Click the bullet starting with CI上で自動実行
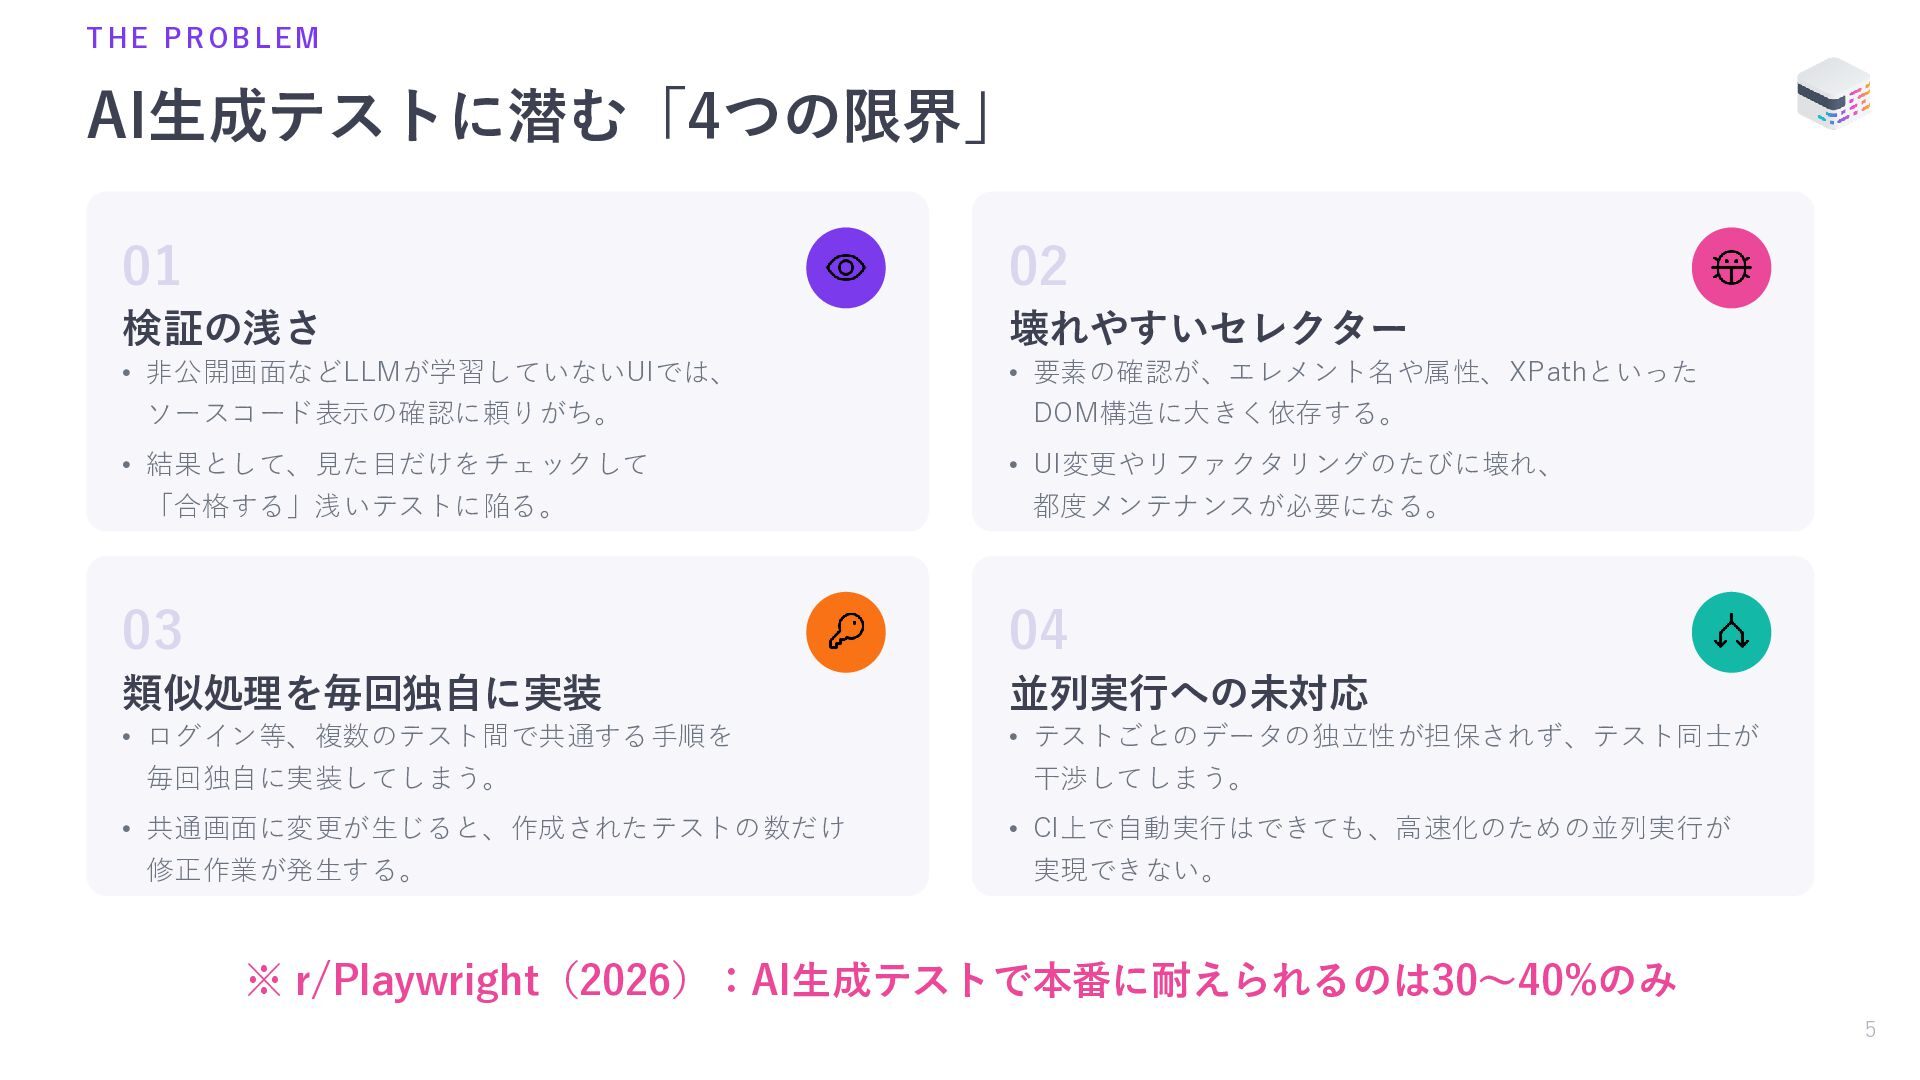This screenshot has height=1080, width=1920. point(1370,848)
